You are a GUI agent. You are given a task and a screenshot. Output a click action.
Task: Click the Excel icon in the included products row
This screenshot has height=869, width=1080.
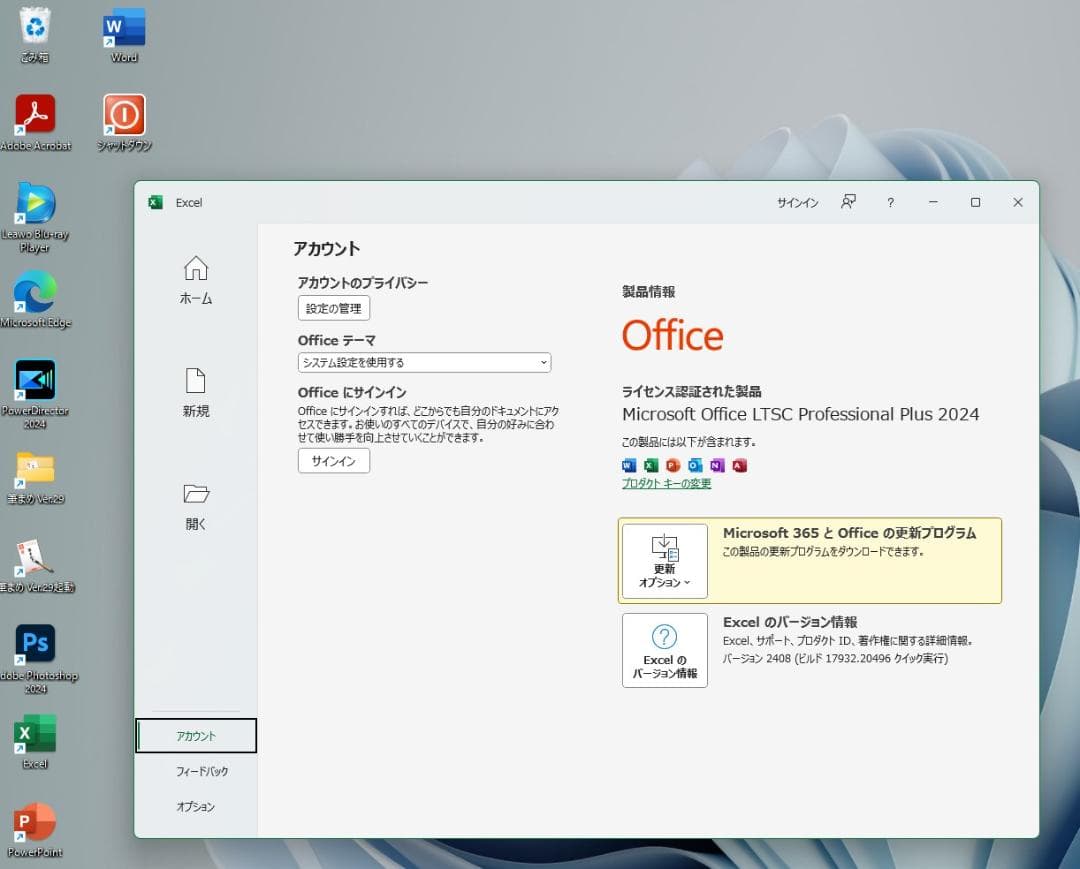(651, 465)
